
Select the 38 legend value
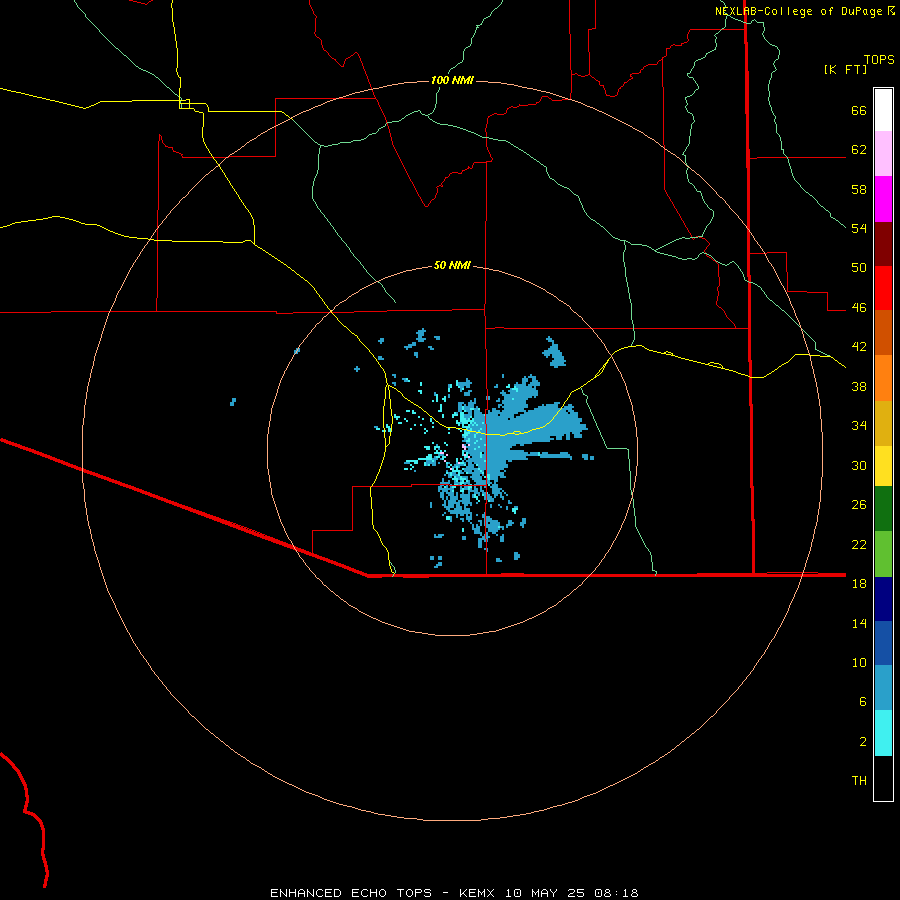(x=859, y=386)
